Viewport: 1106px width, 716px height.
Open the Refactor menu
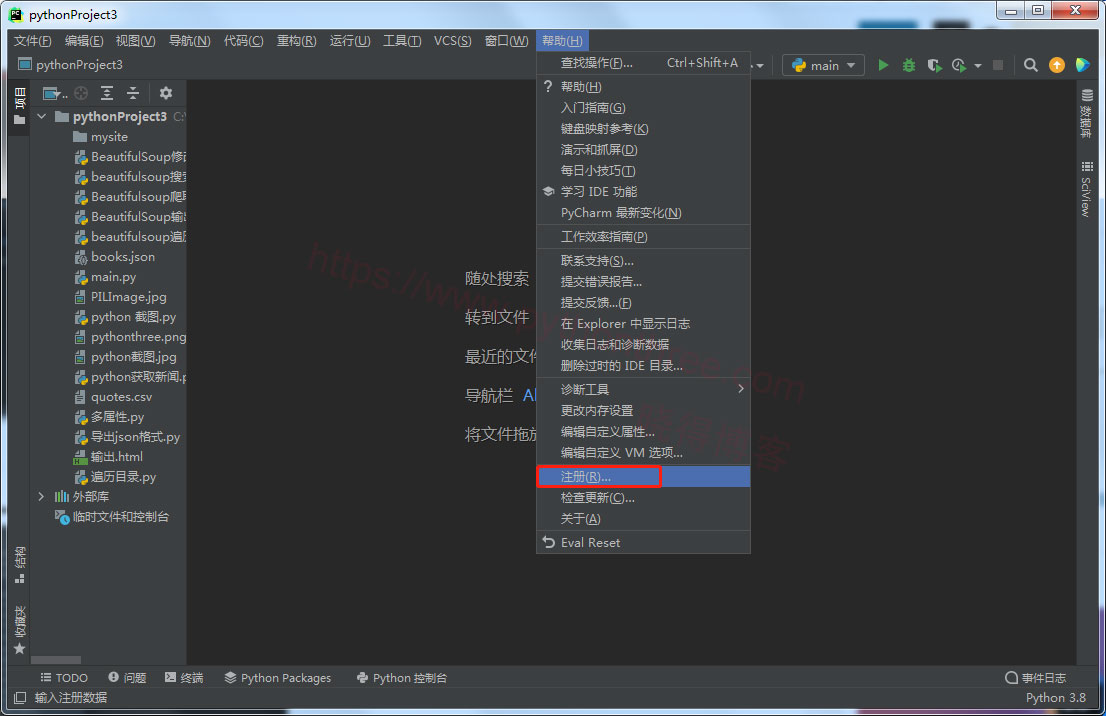[x=296, y=41]
